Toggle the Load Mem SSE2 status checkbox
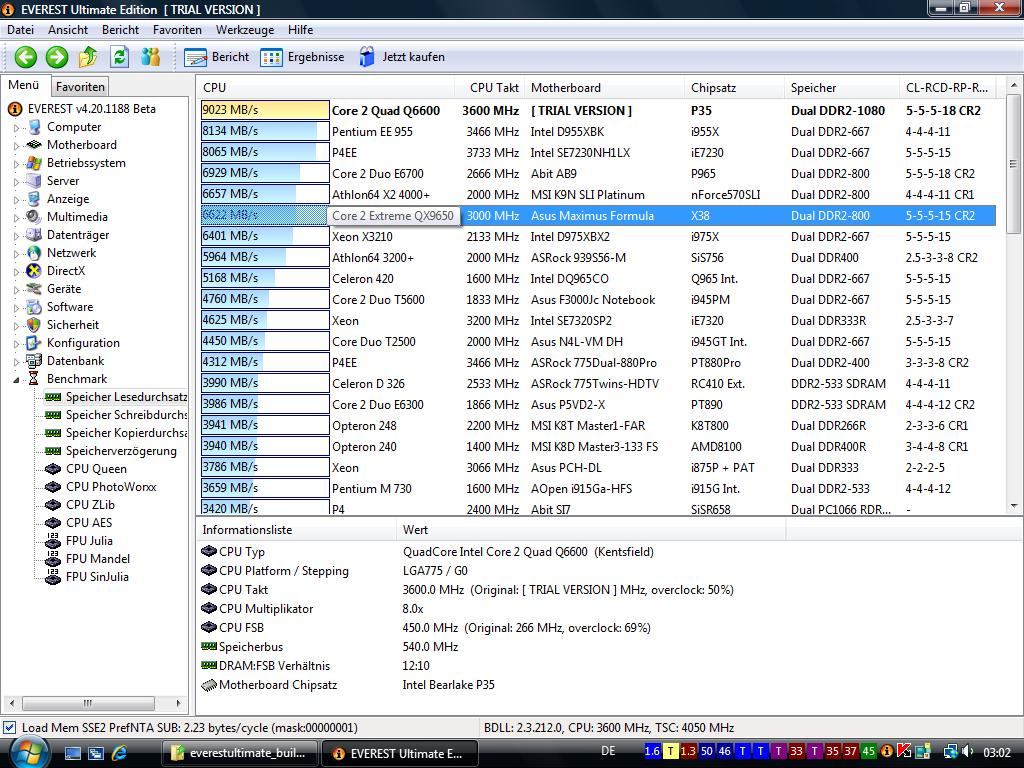 [x=10, y=728]
